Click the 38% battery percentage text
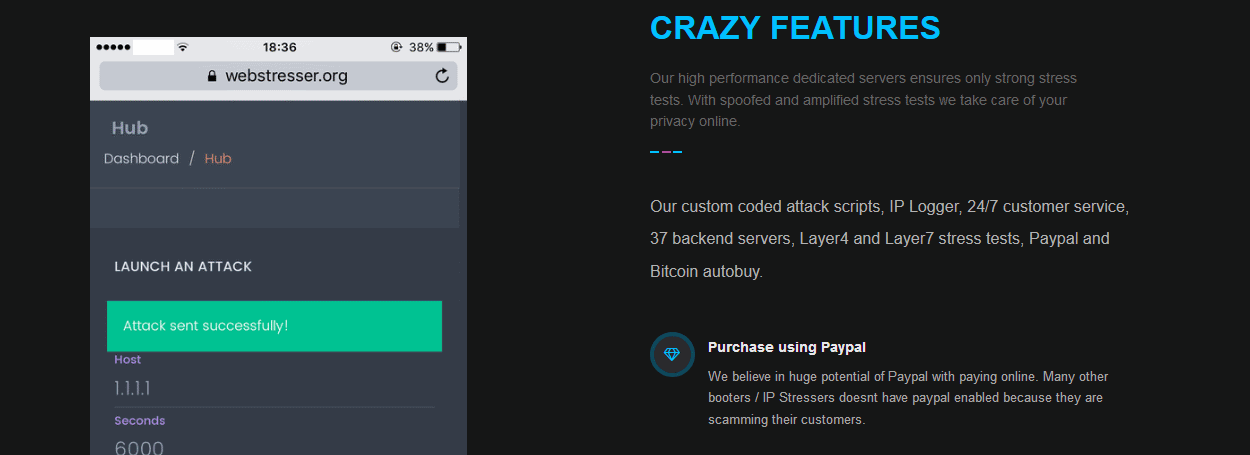Image resolution: width=1250 pixels, height=455 pixels. (x=421, y=47)
